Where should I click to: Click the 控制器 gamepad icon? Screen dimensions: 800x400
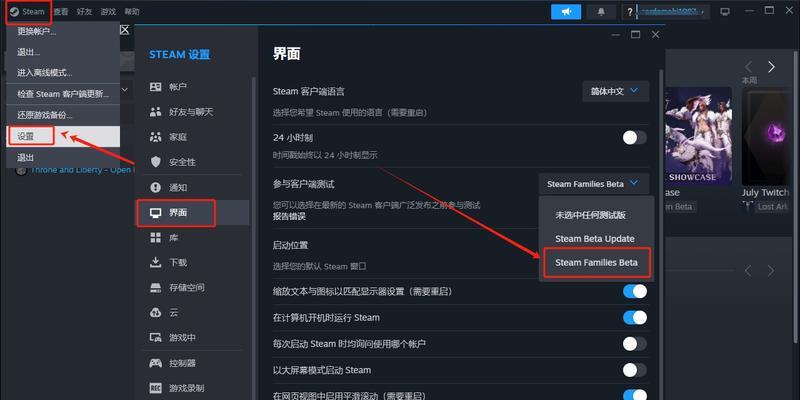coord(155,363)
